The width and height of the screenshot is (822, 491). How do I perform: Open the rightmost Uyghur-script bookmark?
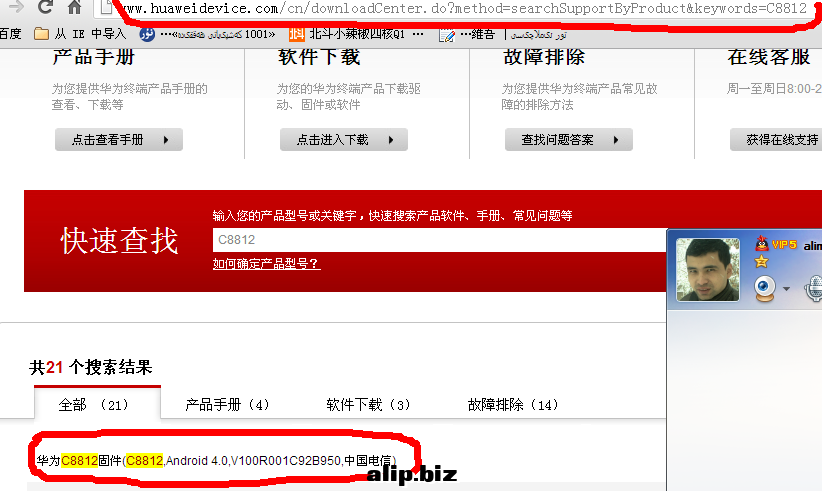(538, 35)
